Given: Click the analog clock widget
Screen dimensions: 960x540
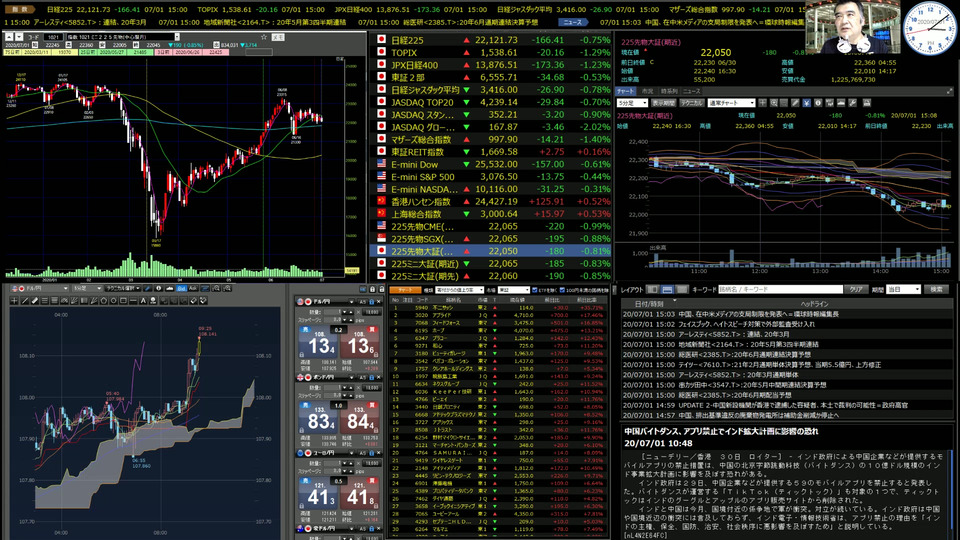Looking at the screenshot, I should [929, 28].
